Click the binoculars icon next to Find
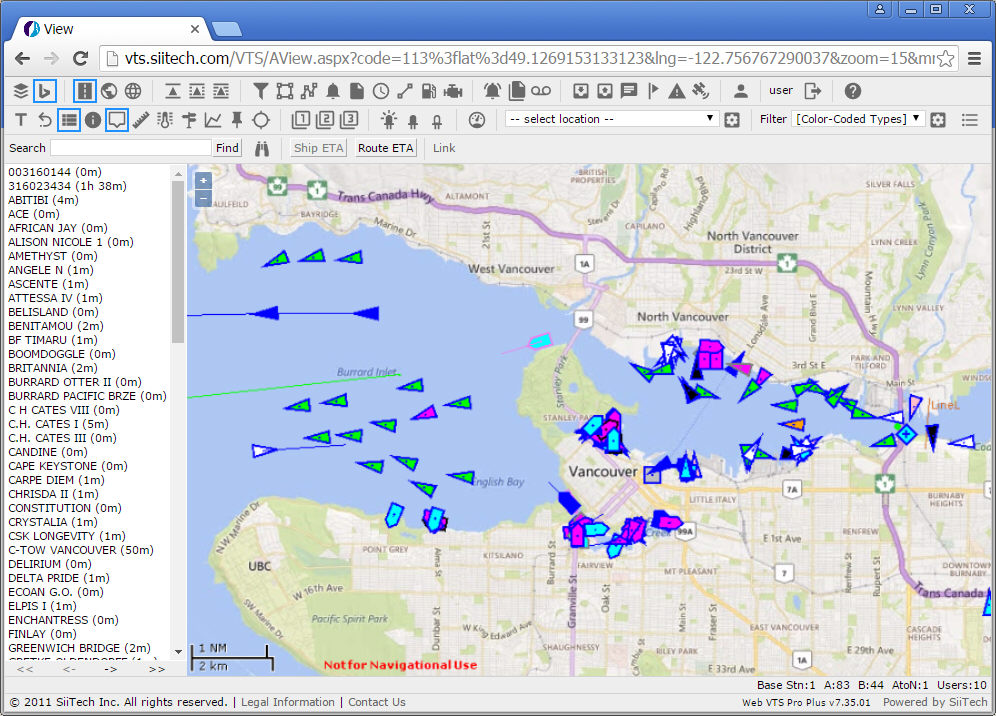 263,148
